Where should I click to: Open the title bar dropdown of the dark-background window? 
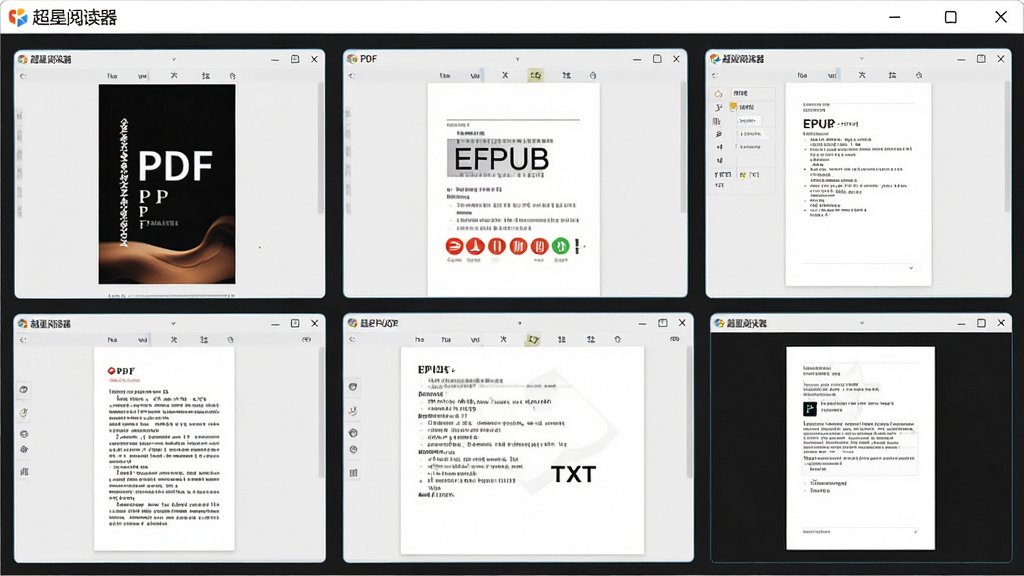click(861, 323)
